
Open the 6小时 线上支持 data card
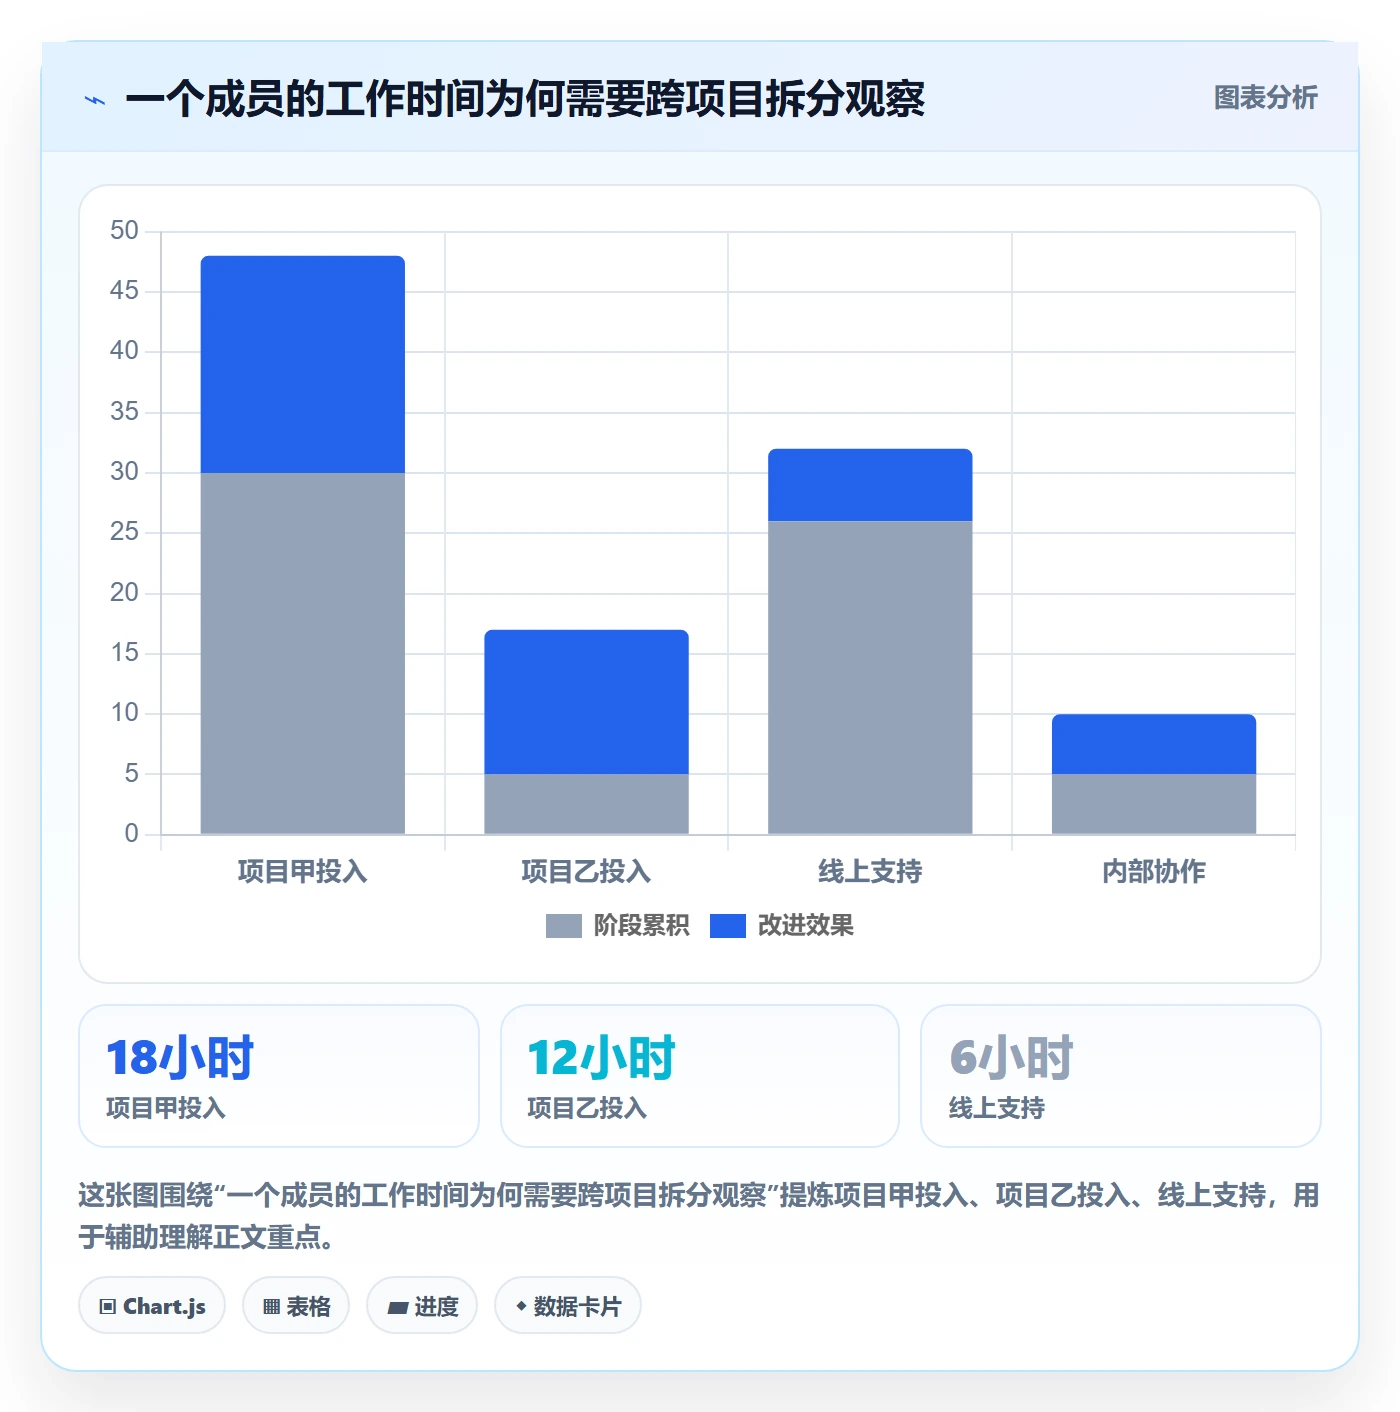(x=1121, y=1076)
